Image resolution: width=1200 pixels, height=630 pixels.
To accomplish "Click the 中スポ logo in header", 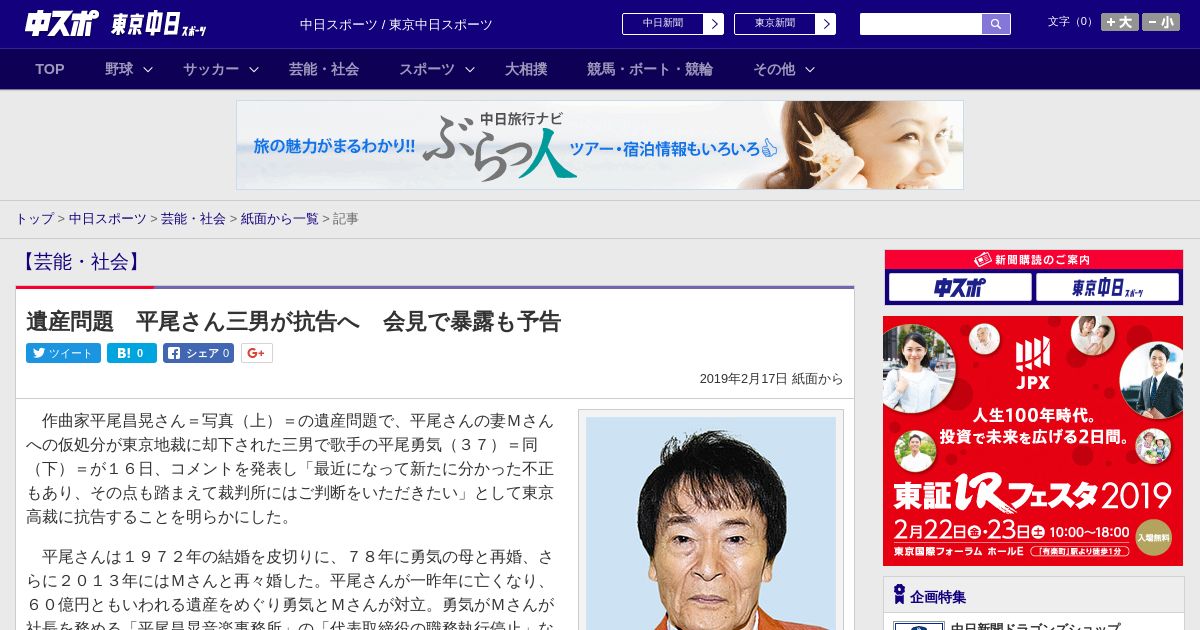I will [62, 23].
